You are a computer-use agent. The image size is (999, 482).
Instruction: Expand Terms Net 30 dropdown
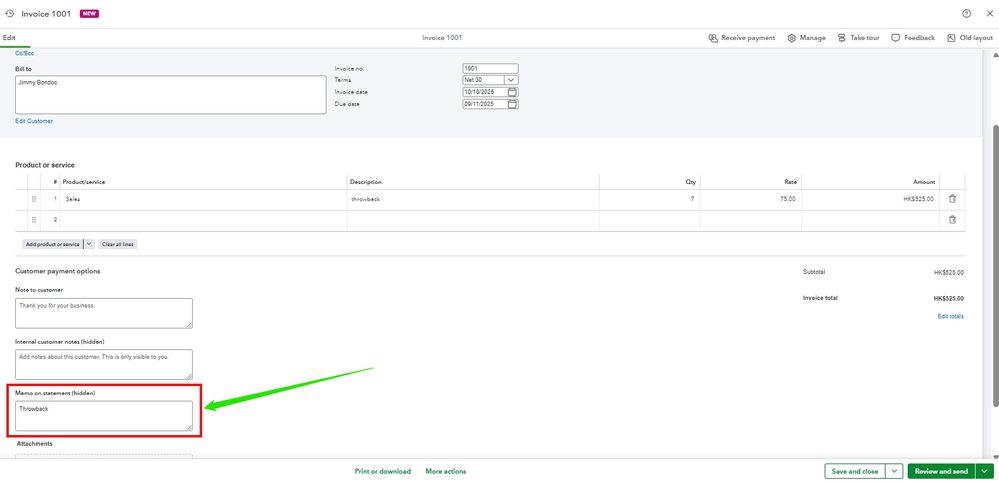coord(512,80)
